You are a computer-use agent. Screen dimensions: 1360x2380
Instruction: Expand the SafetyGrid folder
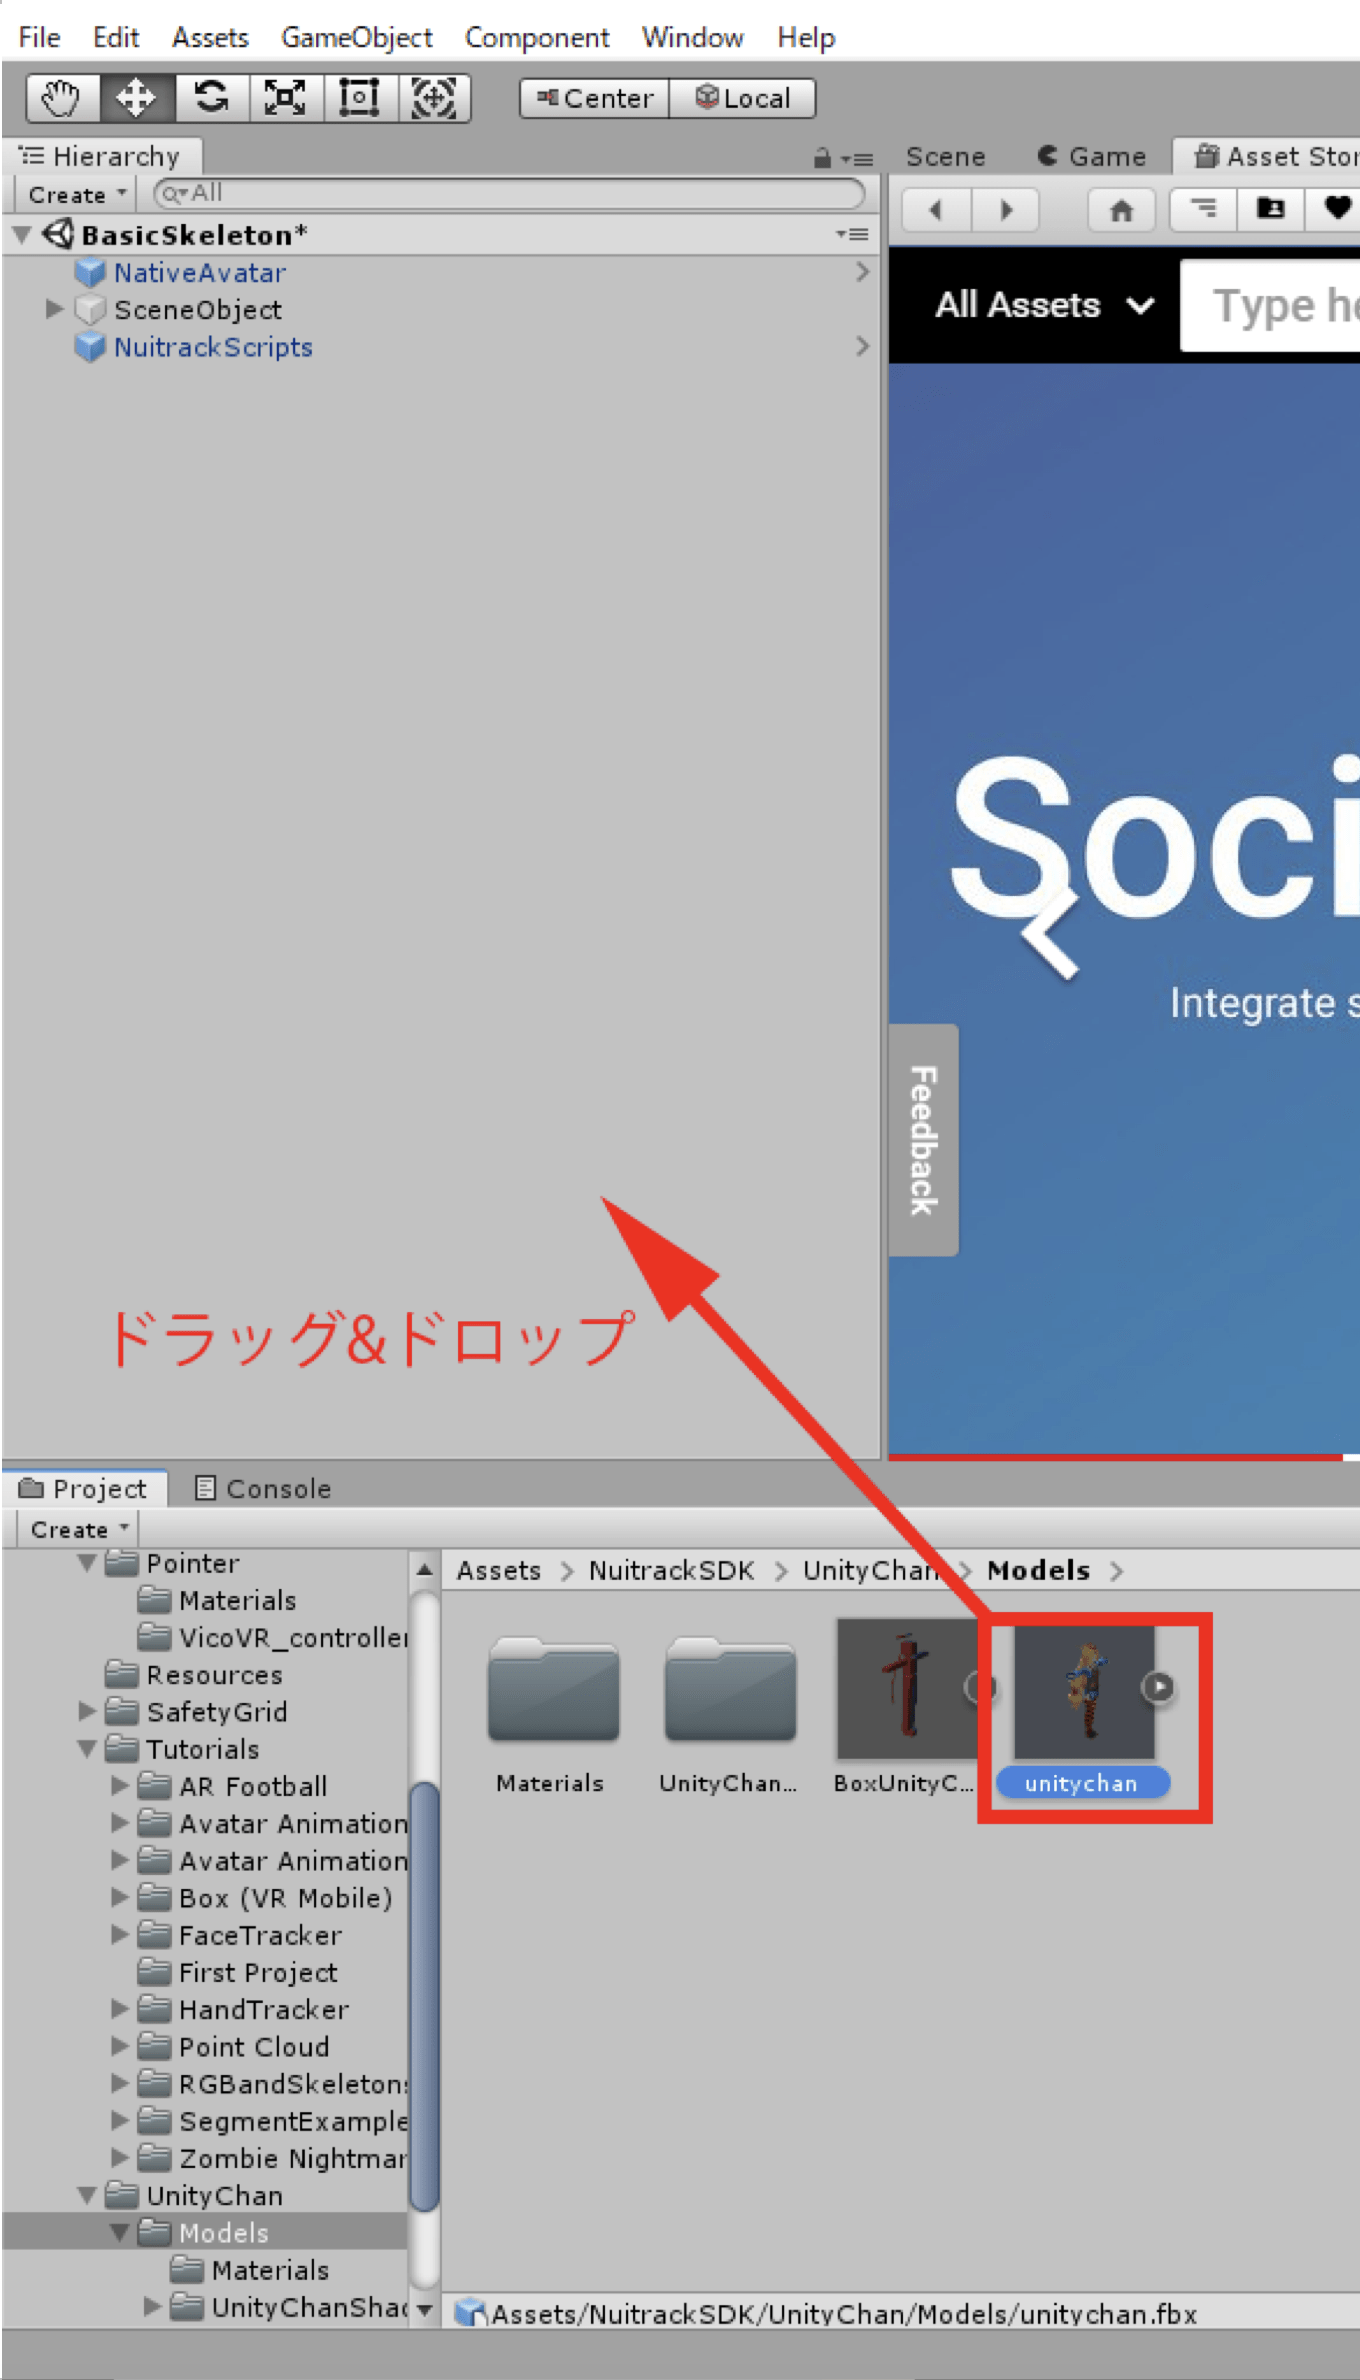point(87,1711)
